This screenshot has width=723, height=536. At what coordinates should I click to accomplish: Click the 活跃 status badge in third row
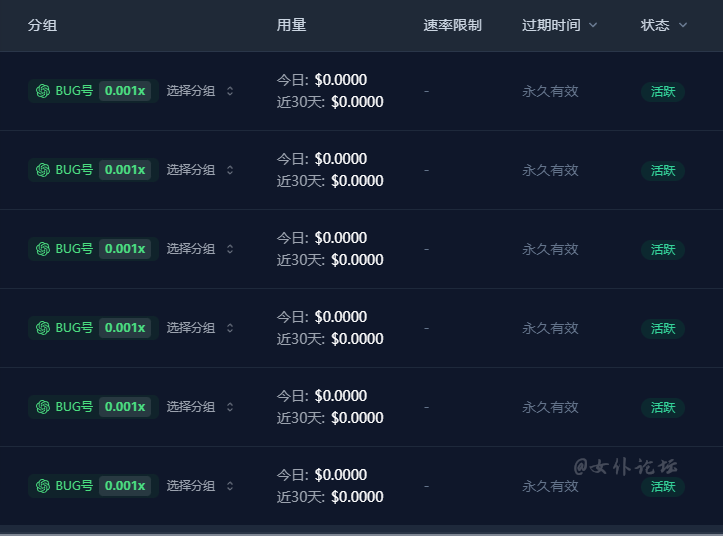663,250
